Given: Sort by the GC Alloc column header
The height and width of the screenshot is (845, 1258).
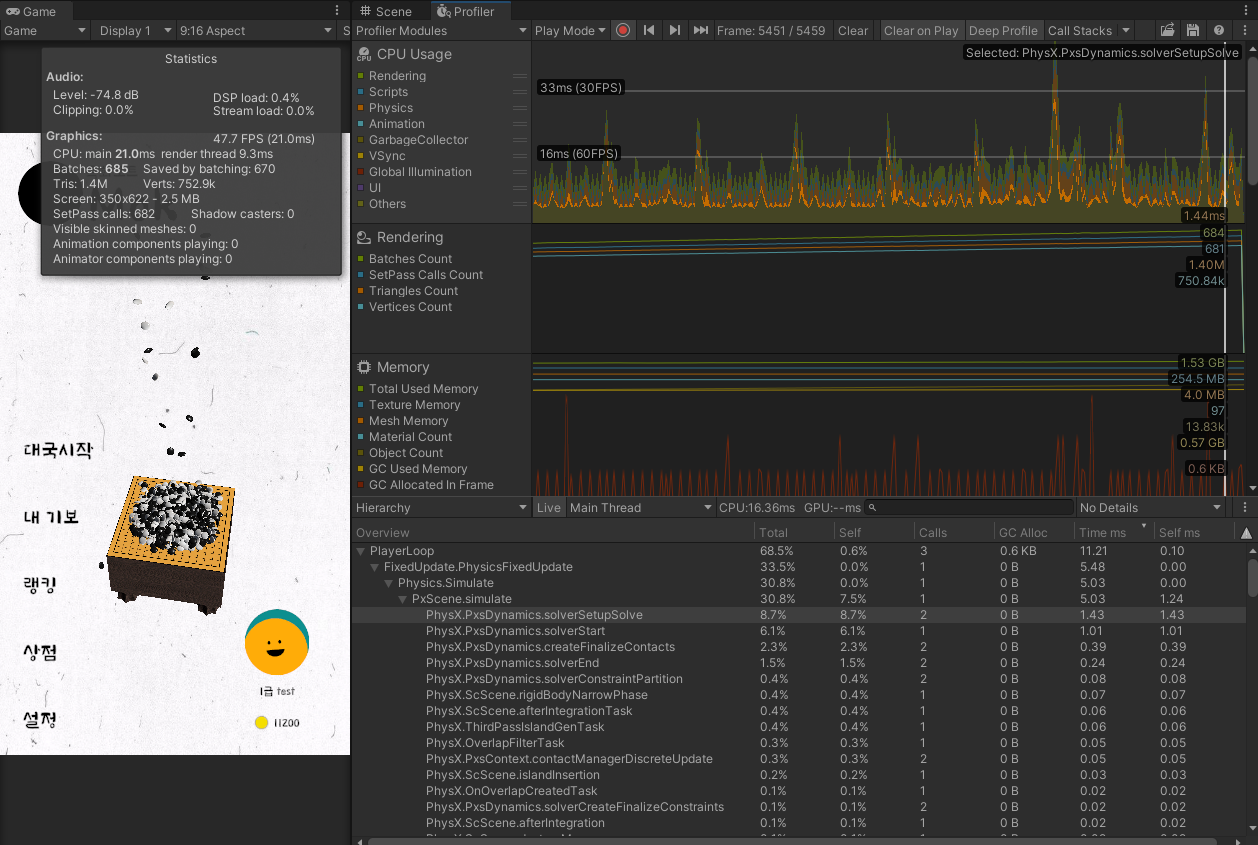Looking at the screenshot, I should 1034,533.
